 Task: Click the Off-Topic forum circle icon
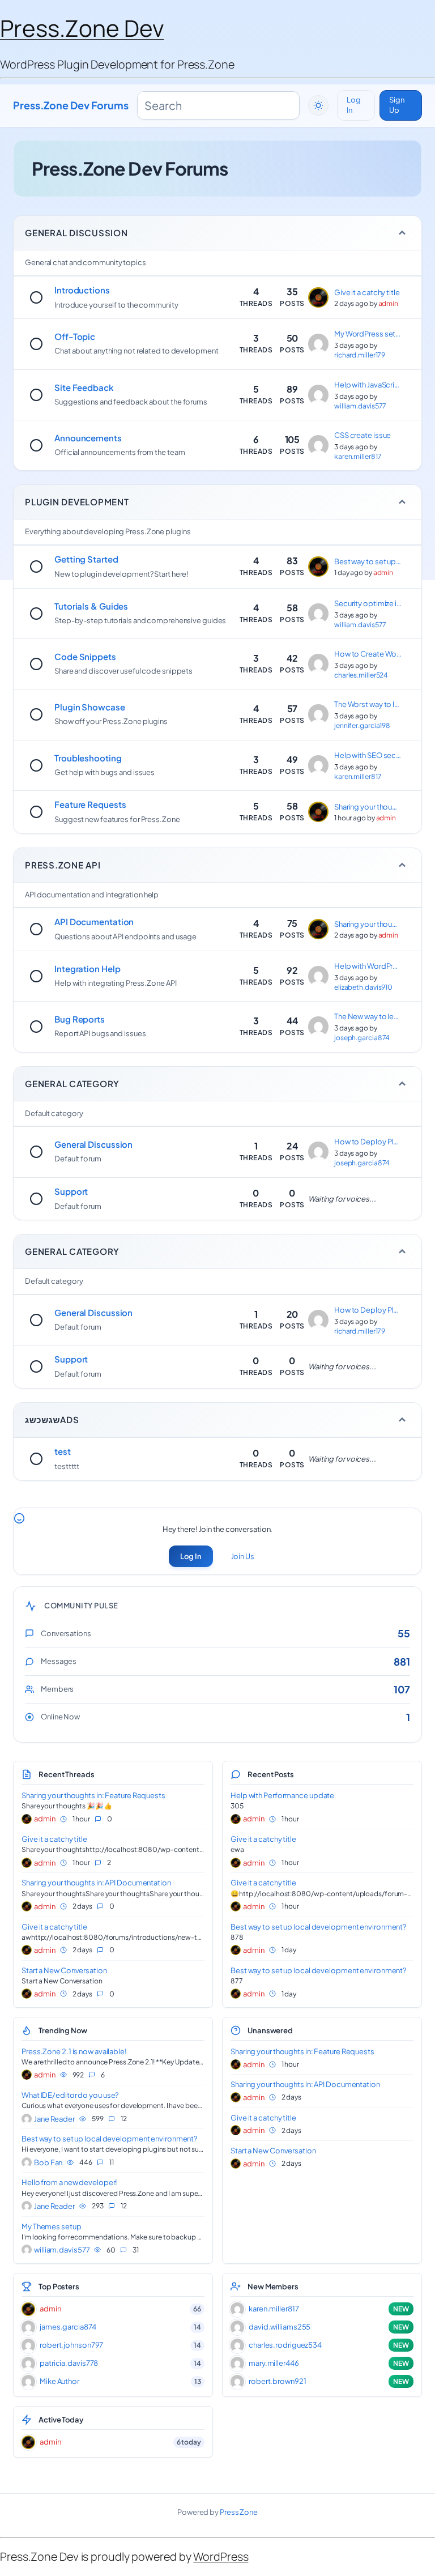point(36,343)
